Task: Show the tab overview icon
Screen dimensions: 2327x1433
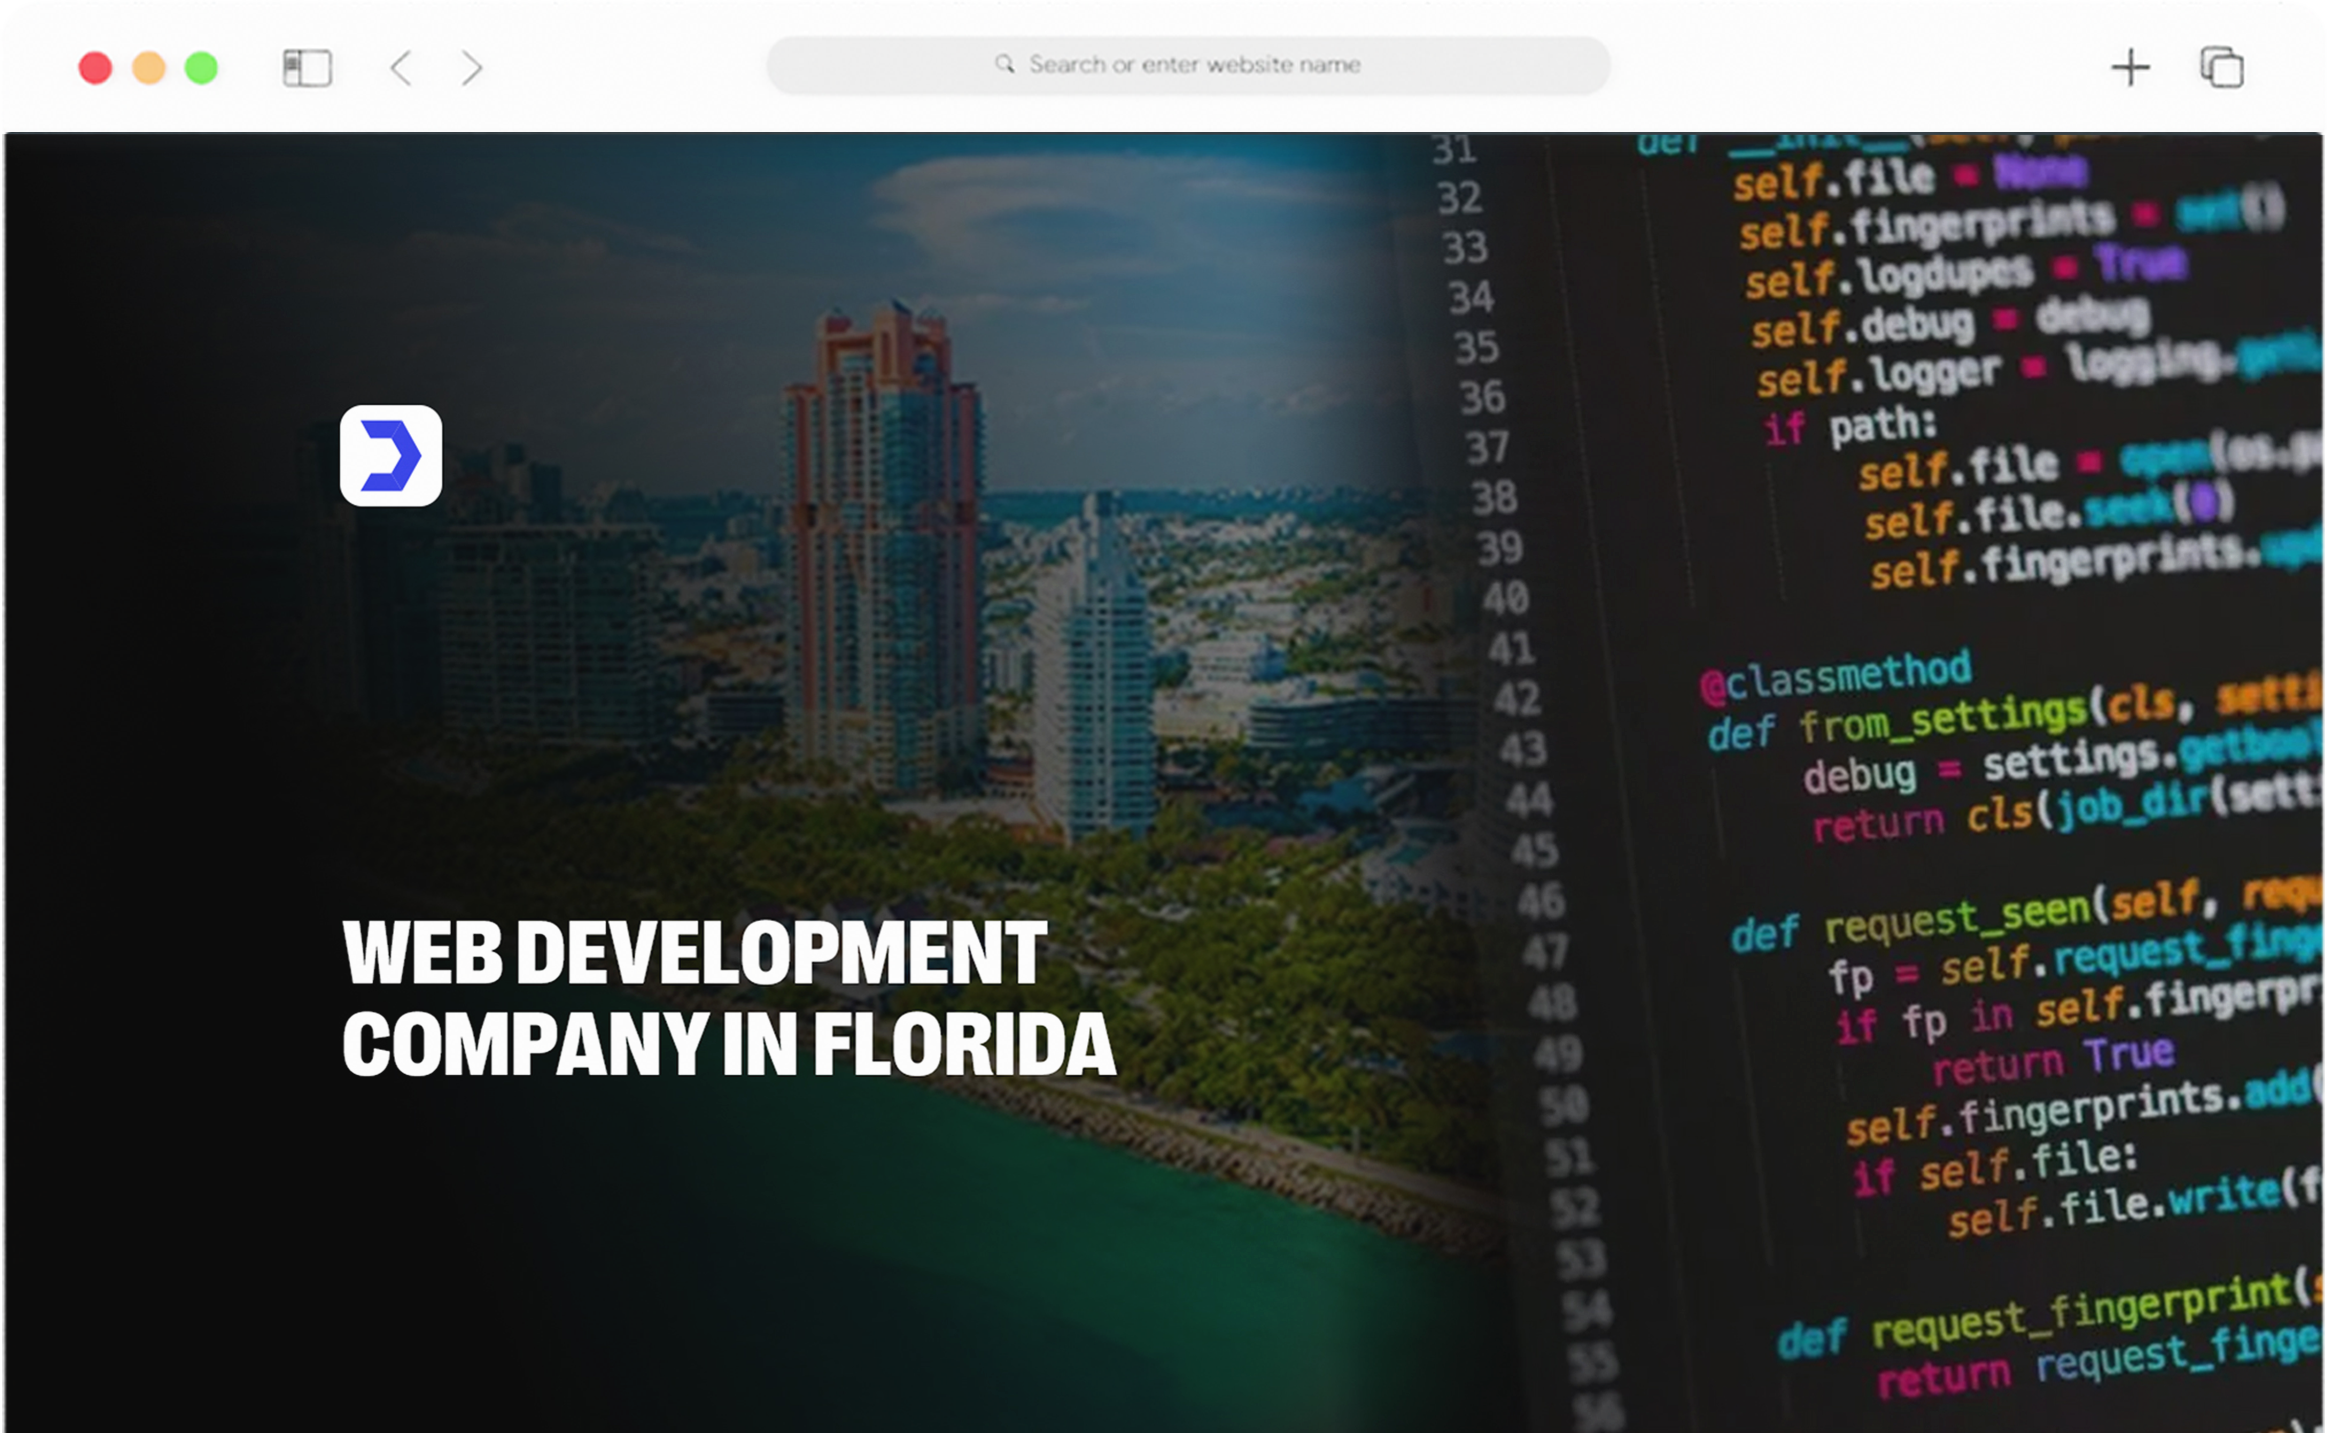Action: [2222, 68]
